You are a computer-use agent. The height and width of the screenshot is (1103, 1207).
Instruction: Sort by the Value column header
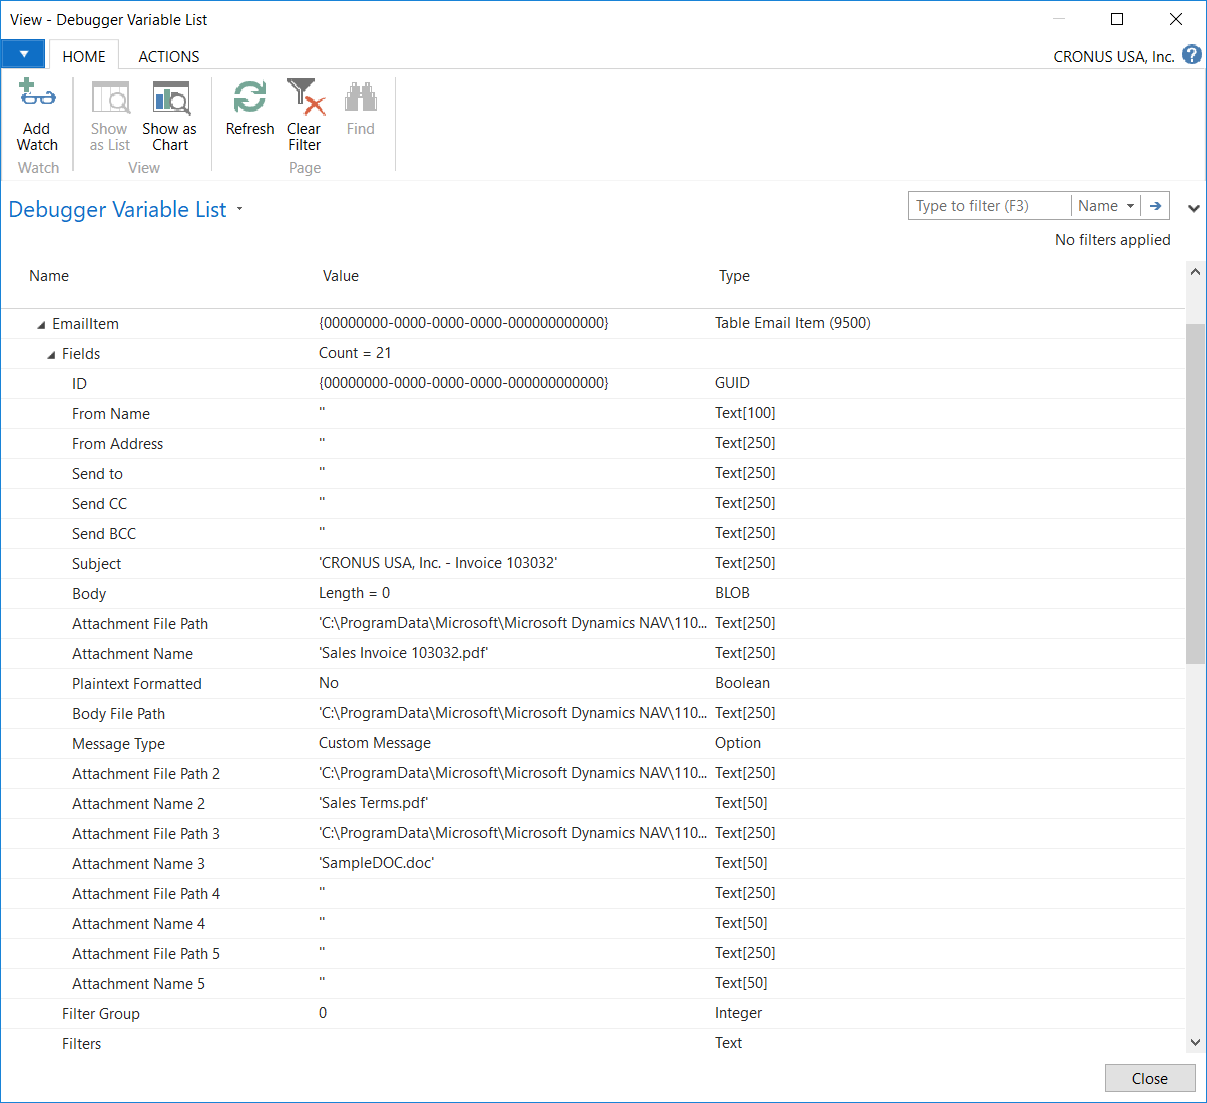pos(341,276)
